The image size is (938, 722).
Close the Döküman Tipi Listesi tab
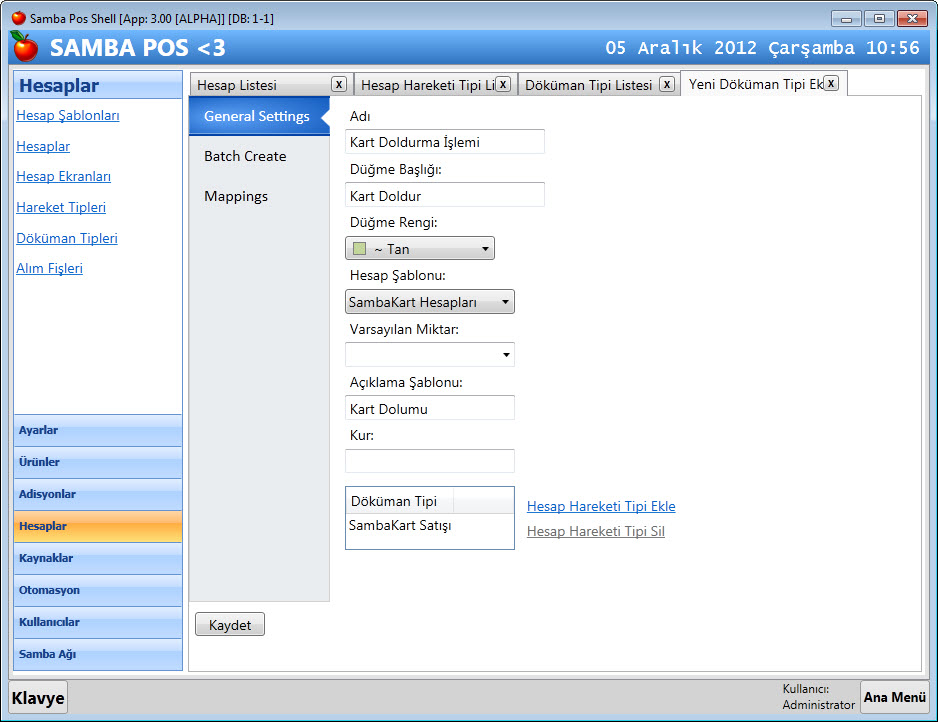[x=667, y=85]
